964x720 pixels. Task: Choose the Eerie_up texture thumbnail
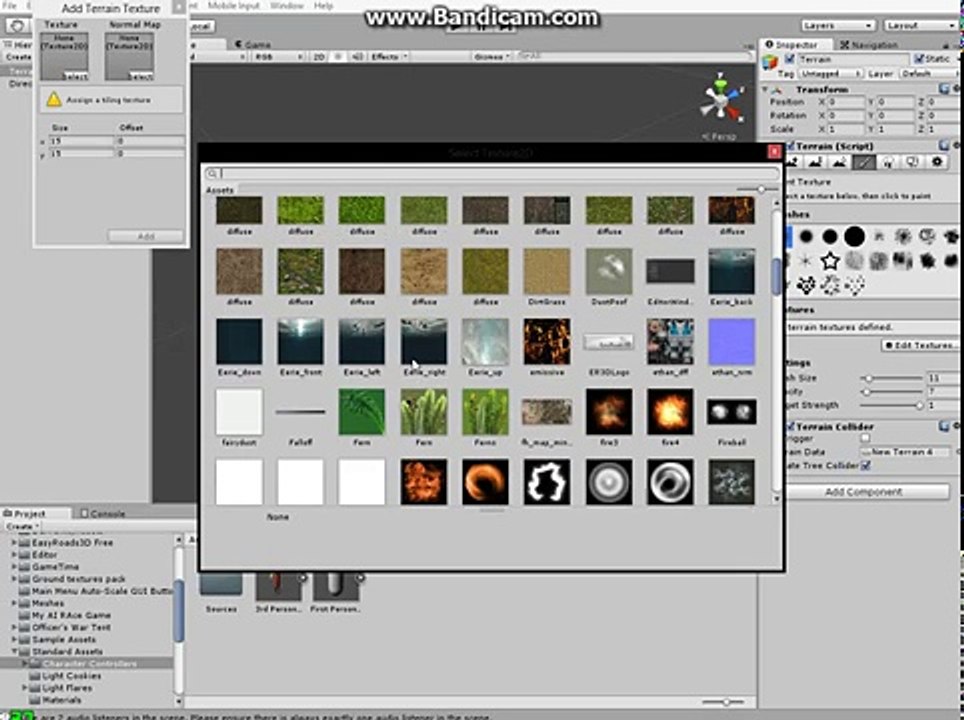pos(485,341)
